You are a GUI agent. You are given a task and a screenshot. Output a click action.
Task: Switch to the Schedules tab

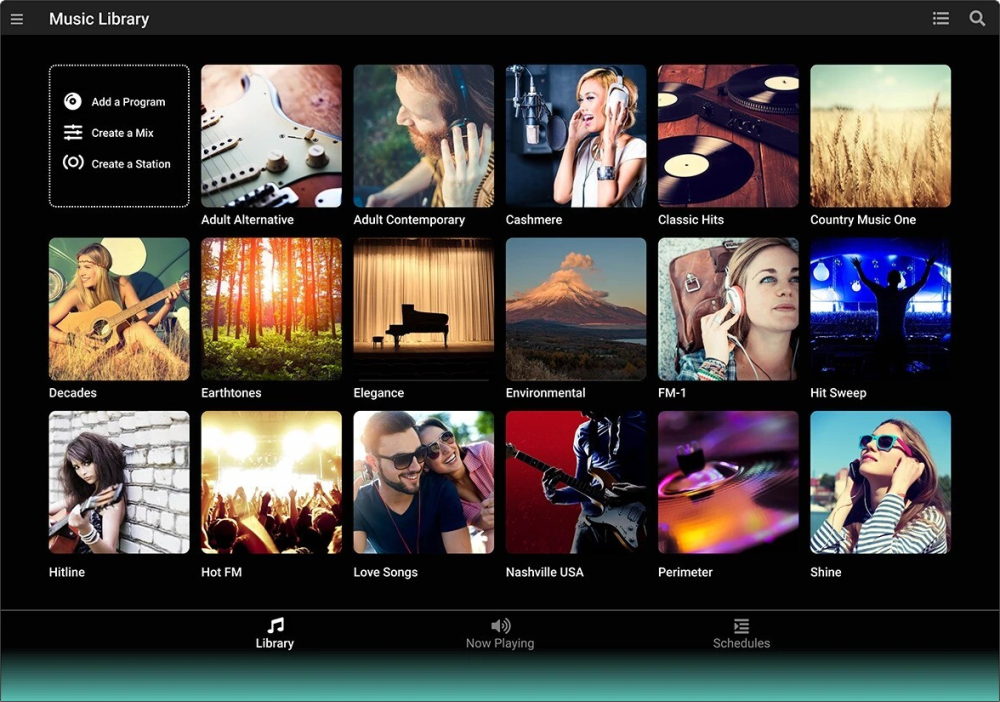741,635
